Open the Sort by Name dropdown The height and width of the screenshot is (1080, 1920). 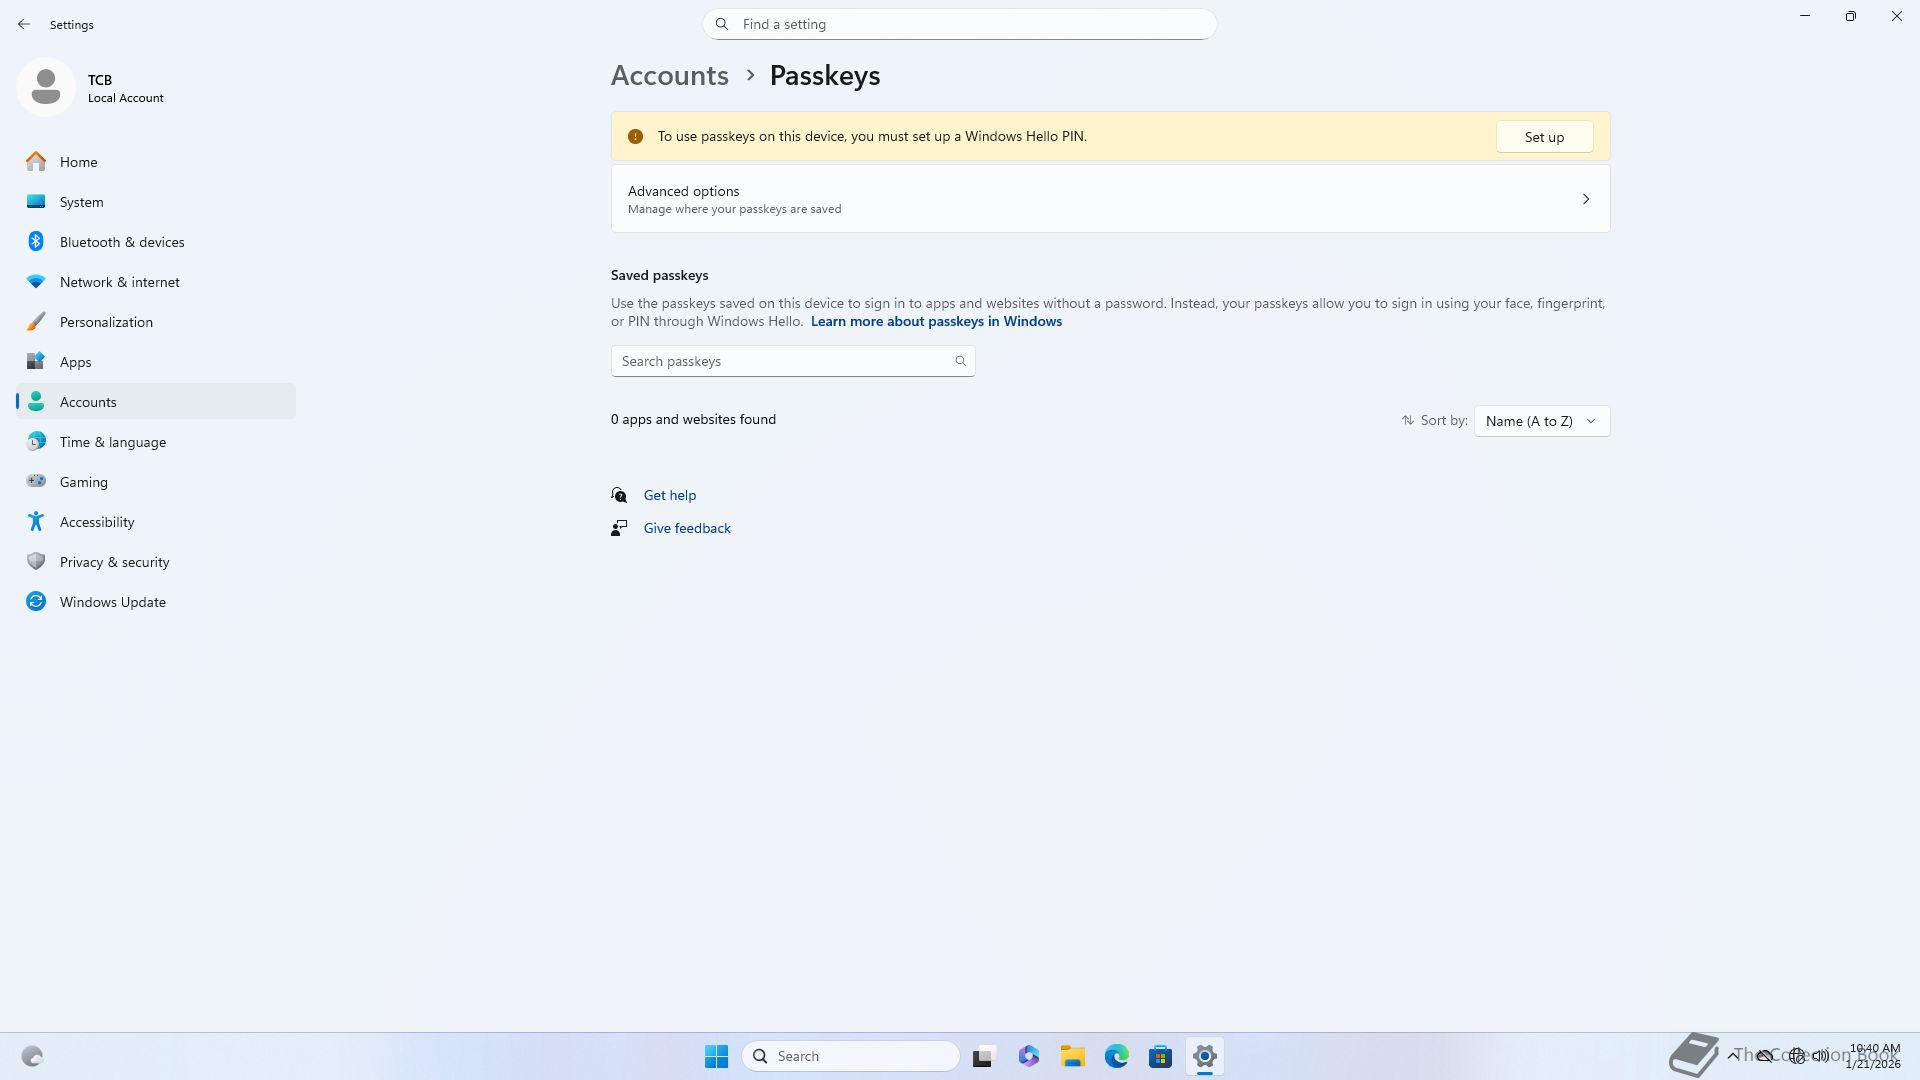click(1541, 421)
